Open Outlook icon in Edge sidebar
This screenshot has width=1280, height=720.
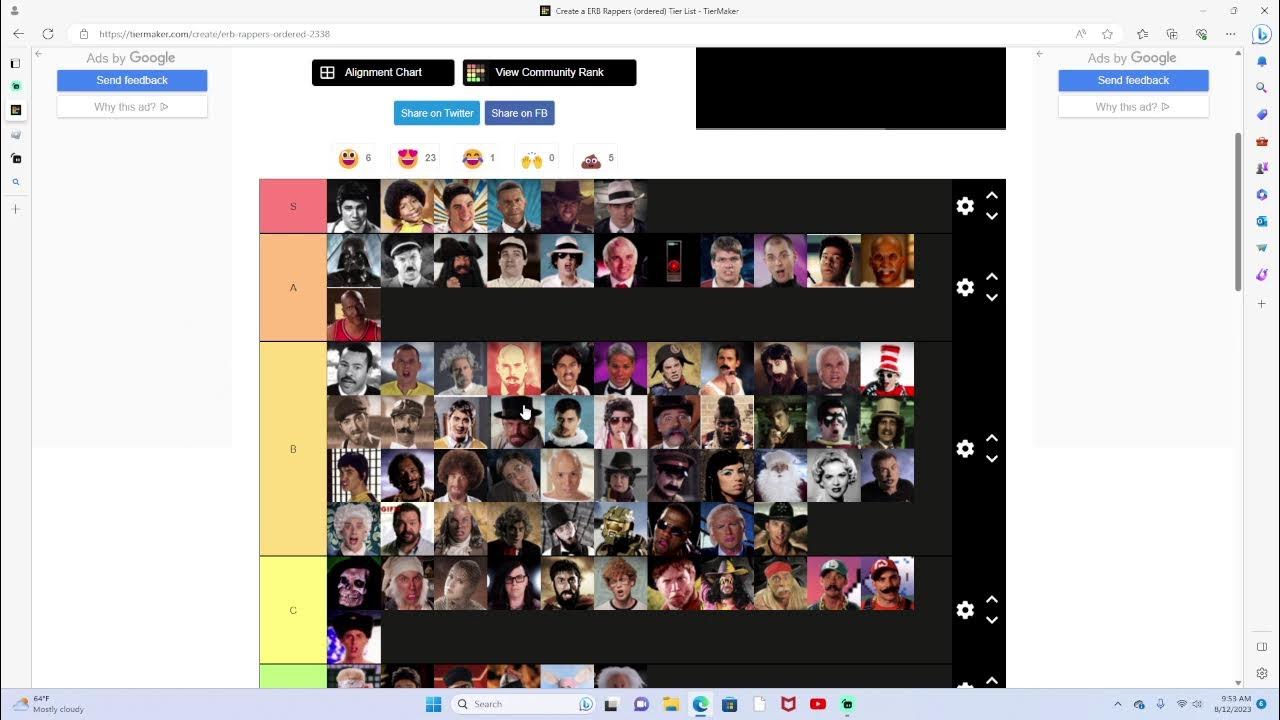click(x=1262, y=222)
